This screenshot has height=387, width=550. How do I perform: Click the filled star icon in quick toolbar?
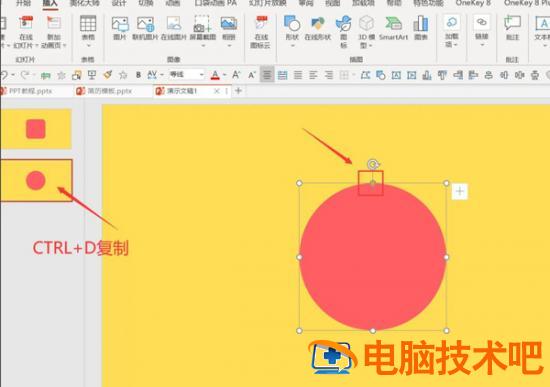tap(61, 75)
